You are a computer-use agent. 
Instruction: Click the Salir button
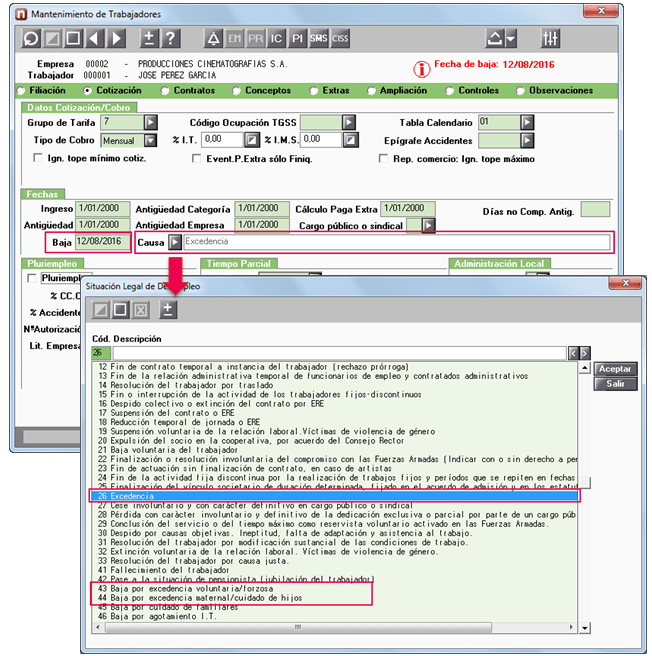615,384
